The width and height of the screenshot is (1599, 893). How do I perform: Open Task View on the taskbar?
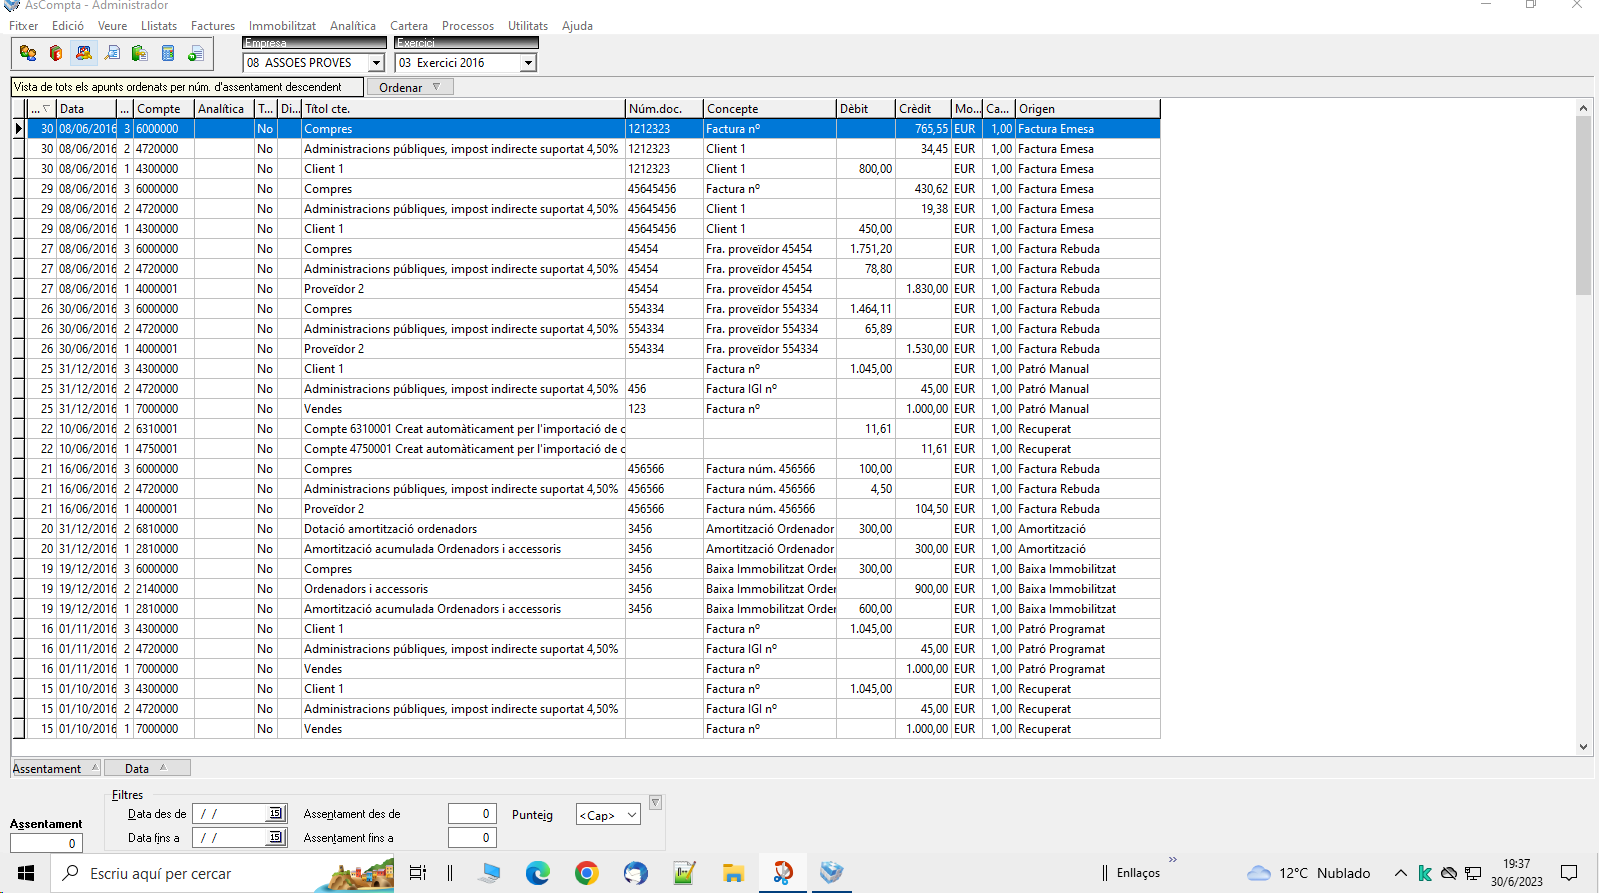(x=418, y=873)
